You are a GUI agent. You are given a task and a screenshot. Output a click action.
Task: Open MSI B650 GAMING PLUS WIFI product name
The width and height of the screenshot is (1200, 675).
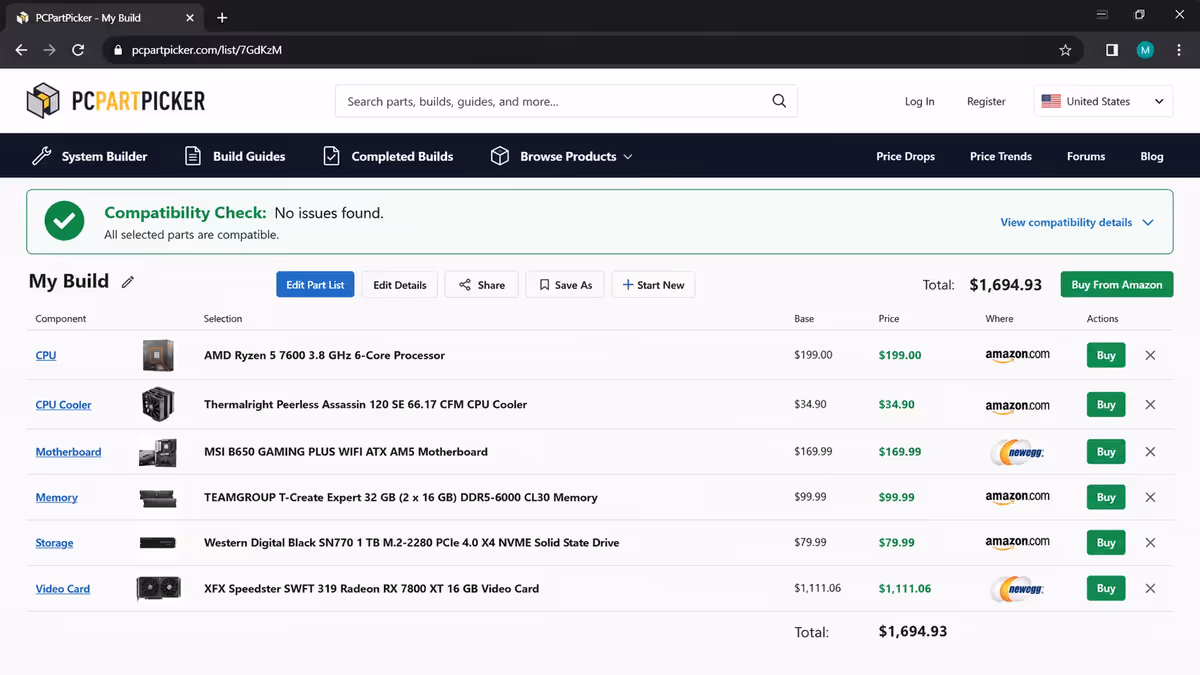click(346, 452)
